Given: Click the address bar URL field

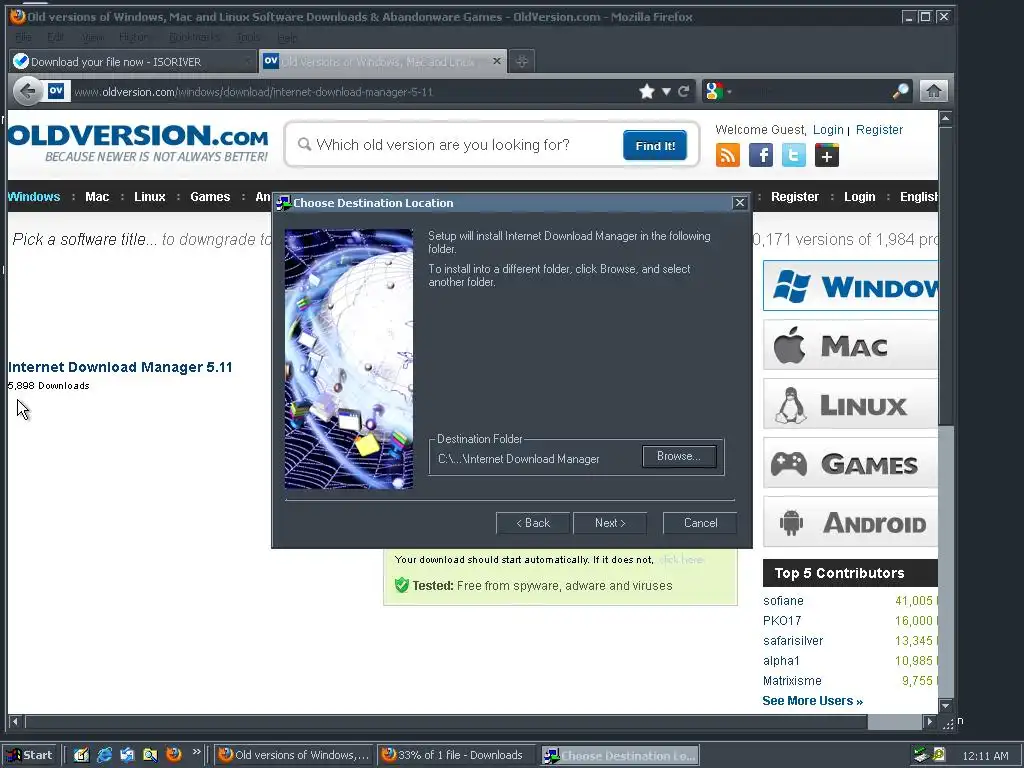Looking at the screenshot, I should 353,91.
